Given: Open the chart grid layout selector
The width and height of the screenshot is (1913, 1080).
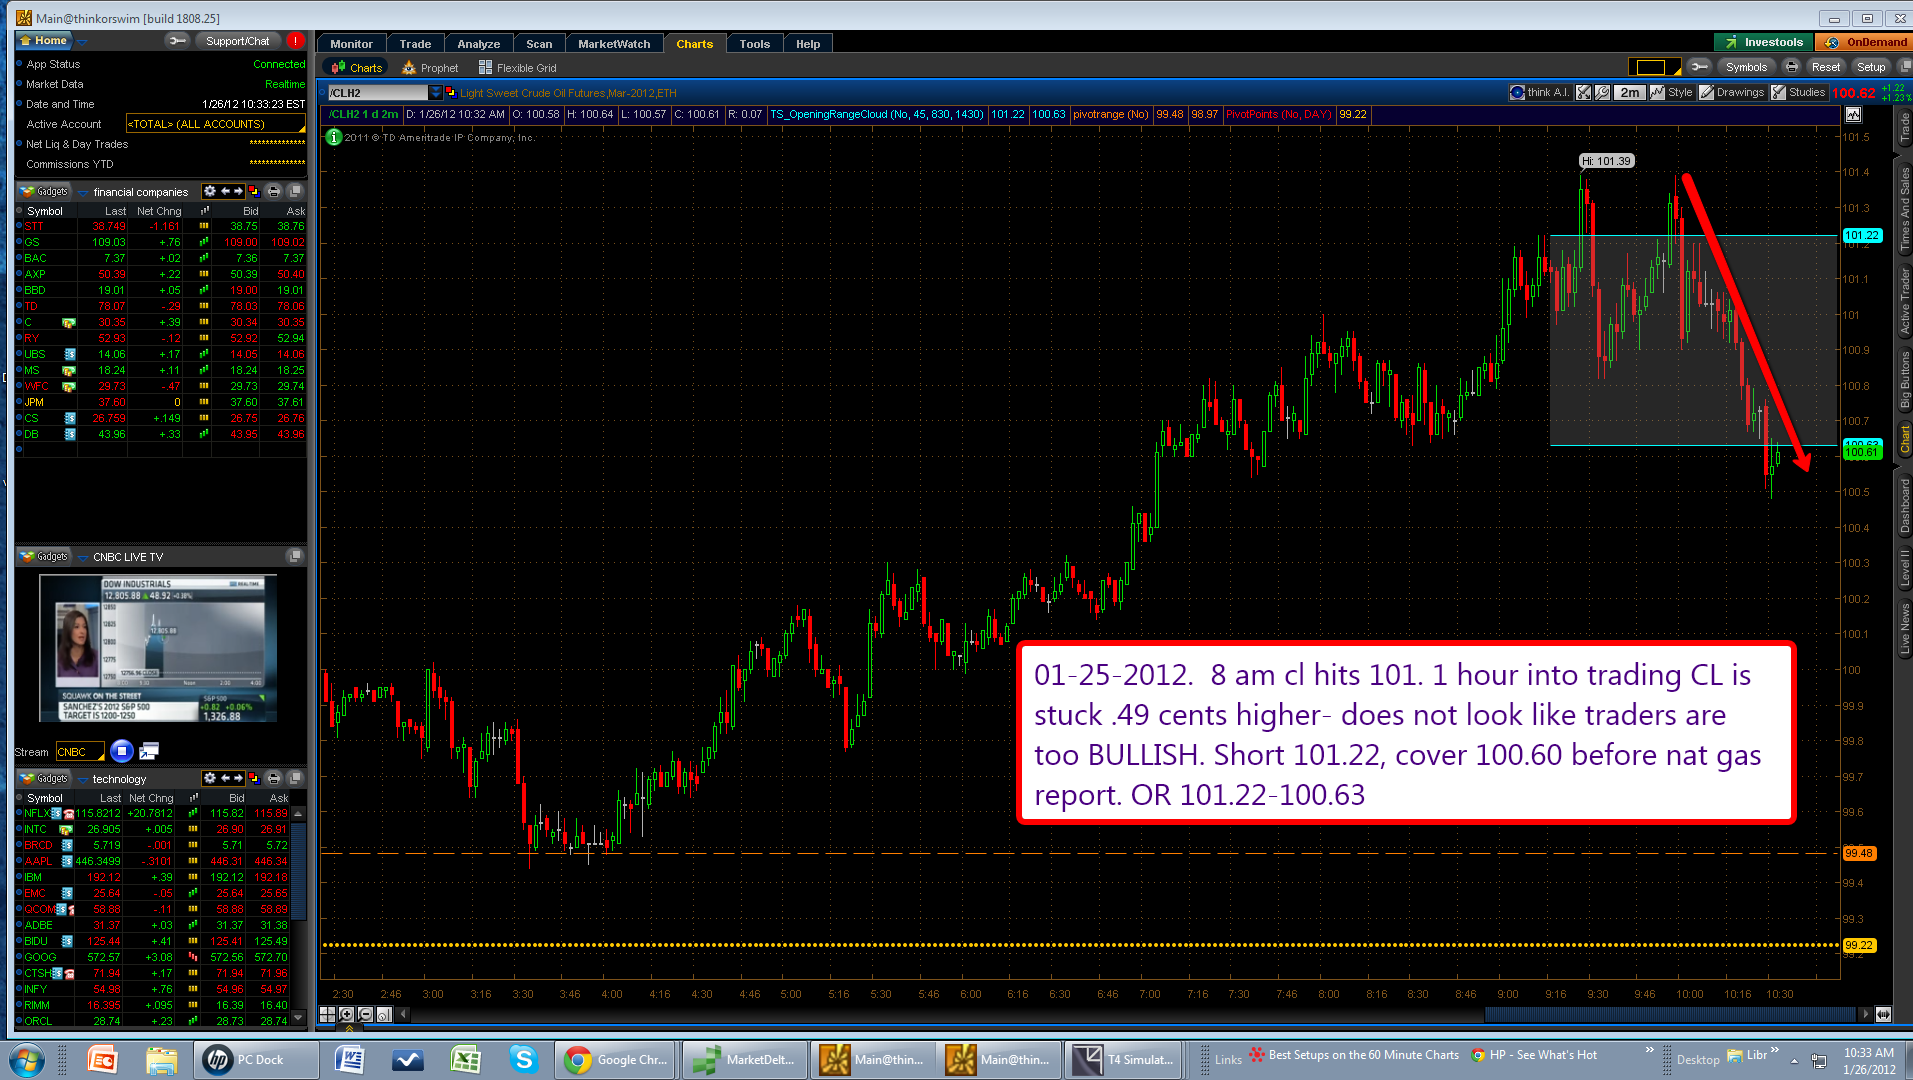Looking at the screenshot, I should pos(1655,67).
